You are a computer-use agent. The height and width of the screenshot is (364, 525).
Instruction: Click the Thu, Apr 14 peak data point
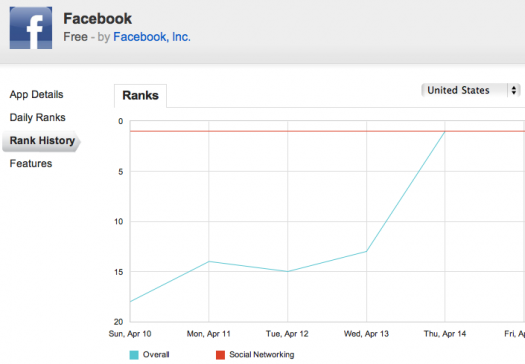tap(445, 131)
